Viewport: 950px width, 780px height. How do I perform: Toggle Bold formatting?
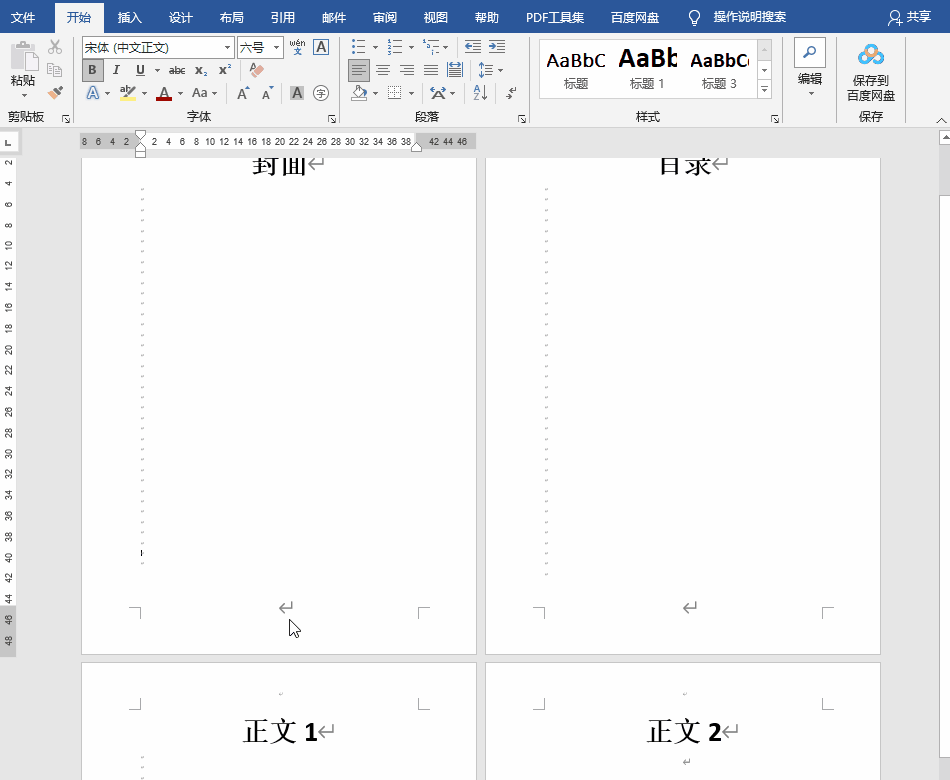(92, 70)
